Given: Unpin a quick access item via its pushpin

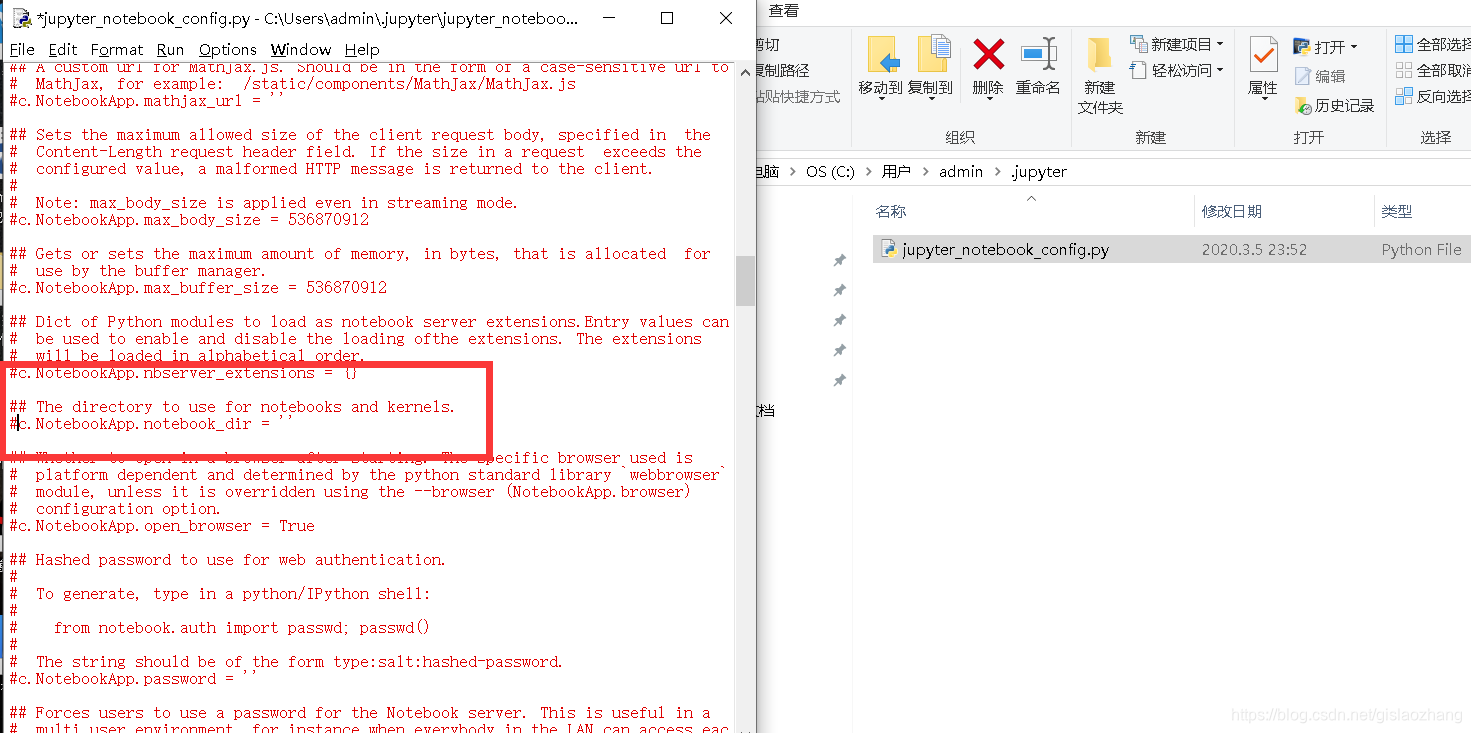Looking at the screenshot, I should [x=839, y=260].
